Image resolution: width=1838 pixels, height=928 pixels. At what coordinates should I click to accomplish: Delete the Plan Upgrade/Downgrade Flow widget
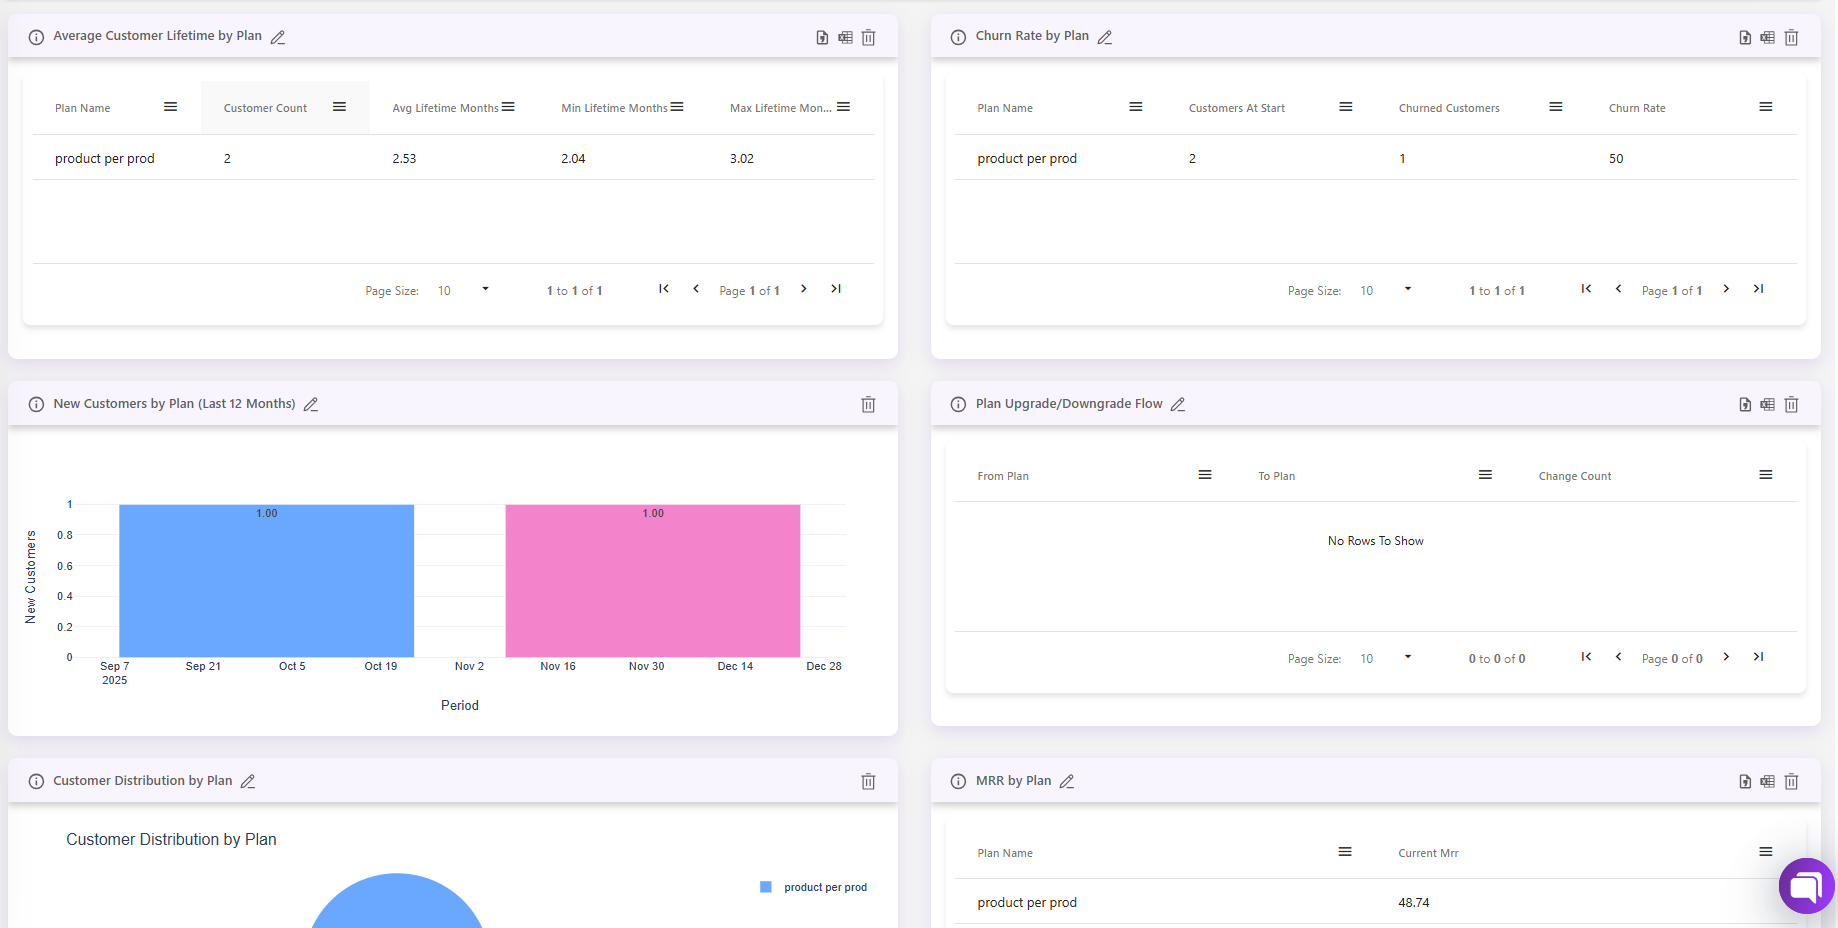click(x=1791, y=404)
